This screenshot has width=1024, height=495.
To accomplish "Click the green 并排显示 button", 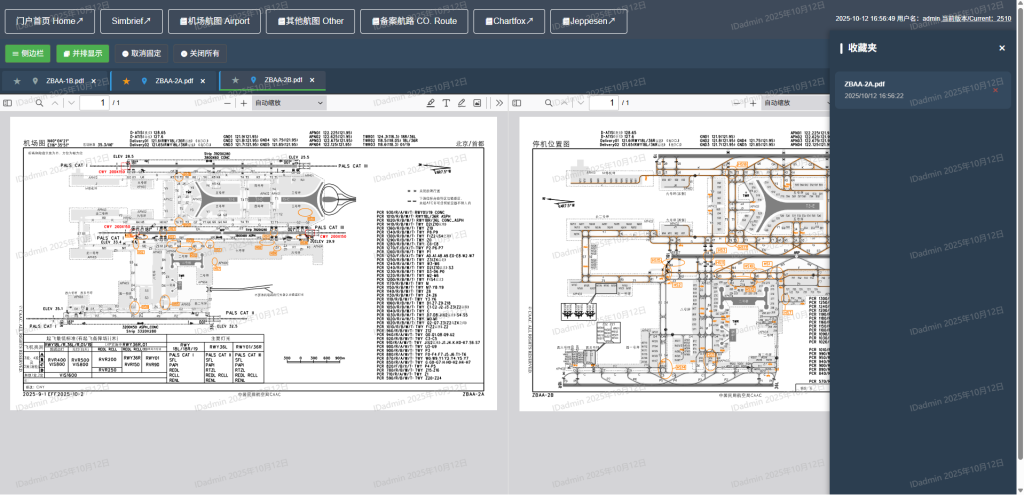I will coord(82,53).
